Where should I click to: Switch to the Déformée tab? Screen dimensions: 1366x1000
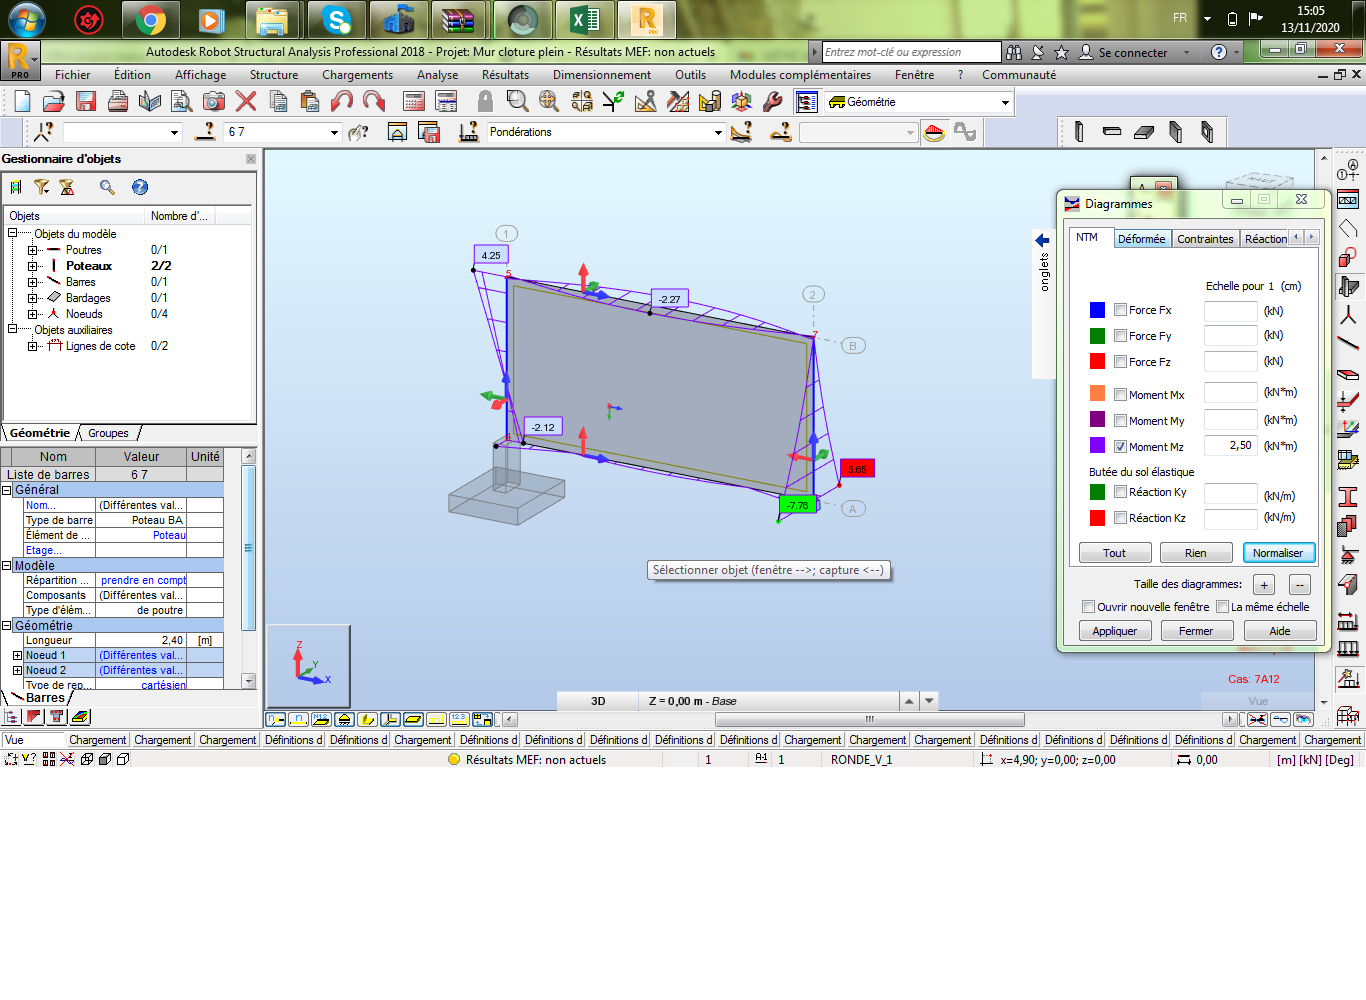pos(1141,239)
